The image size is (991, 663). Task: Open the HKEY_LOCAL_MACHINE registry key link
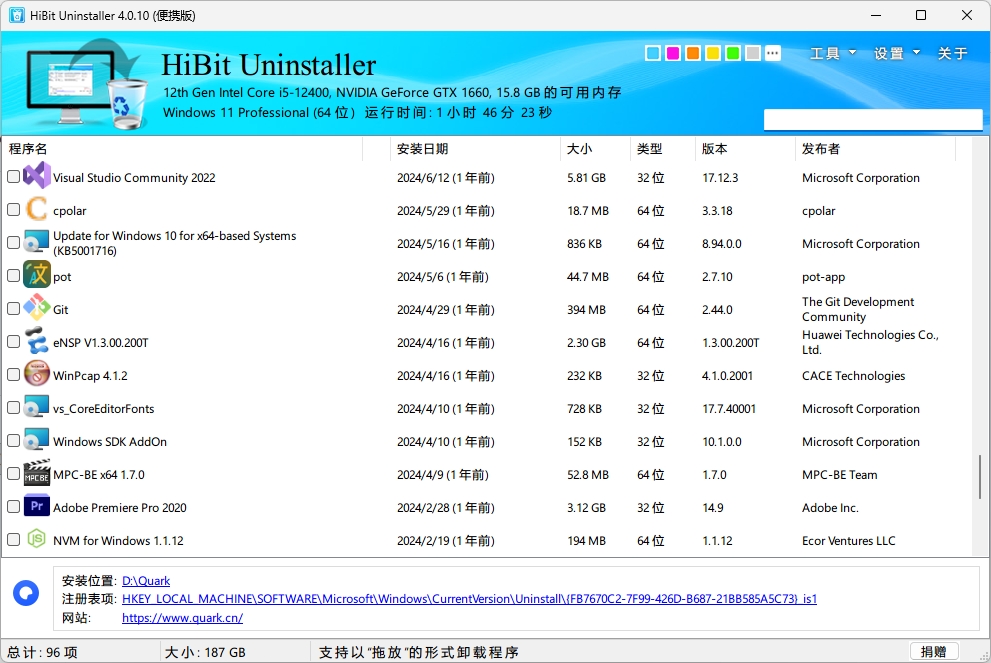tap(469, 599)
